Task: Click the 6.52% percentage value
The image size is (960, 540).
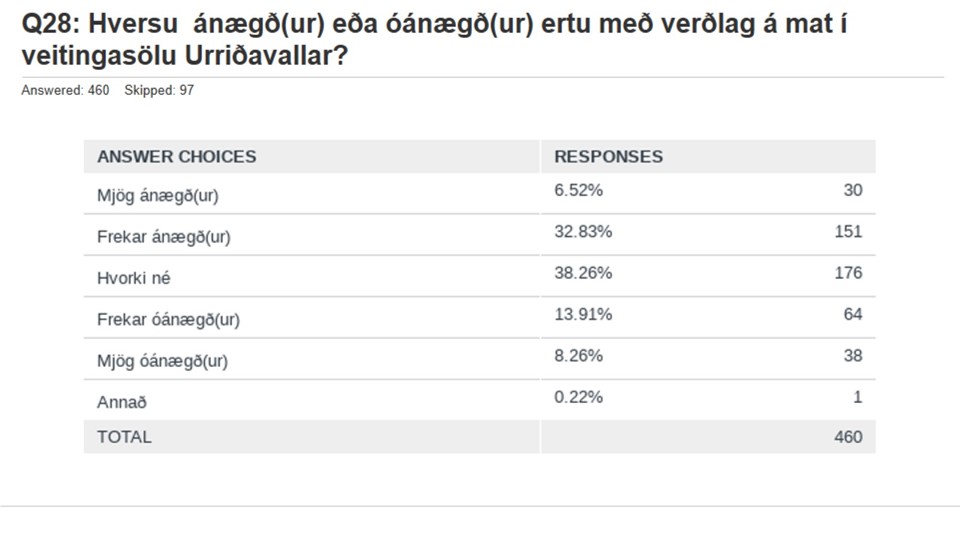Action: coord(579,190)
